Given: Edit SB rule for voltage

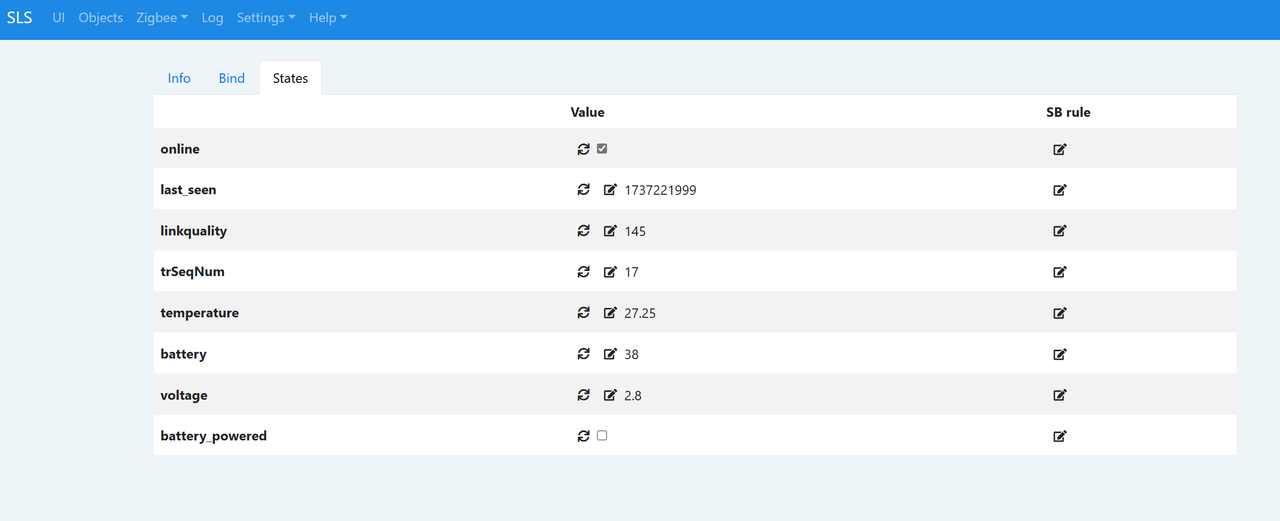Looking at the screenshot, I should tap(1060, 395).
